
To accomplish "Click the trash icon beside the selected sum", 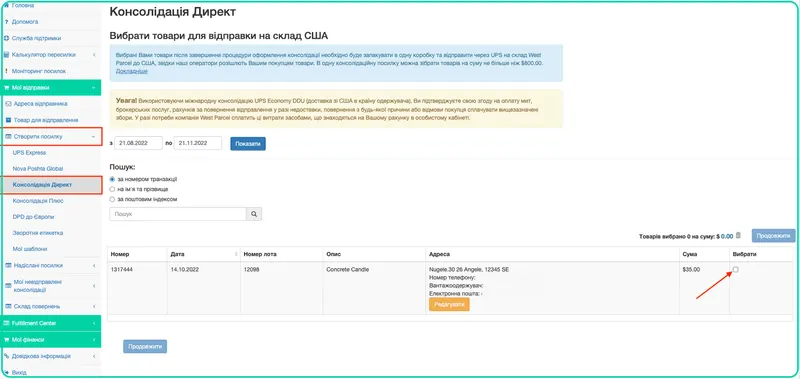I will tap(738, 236).
